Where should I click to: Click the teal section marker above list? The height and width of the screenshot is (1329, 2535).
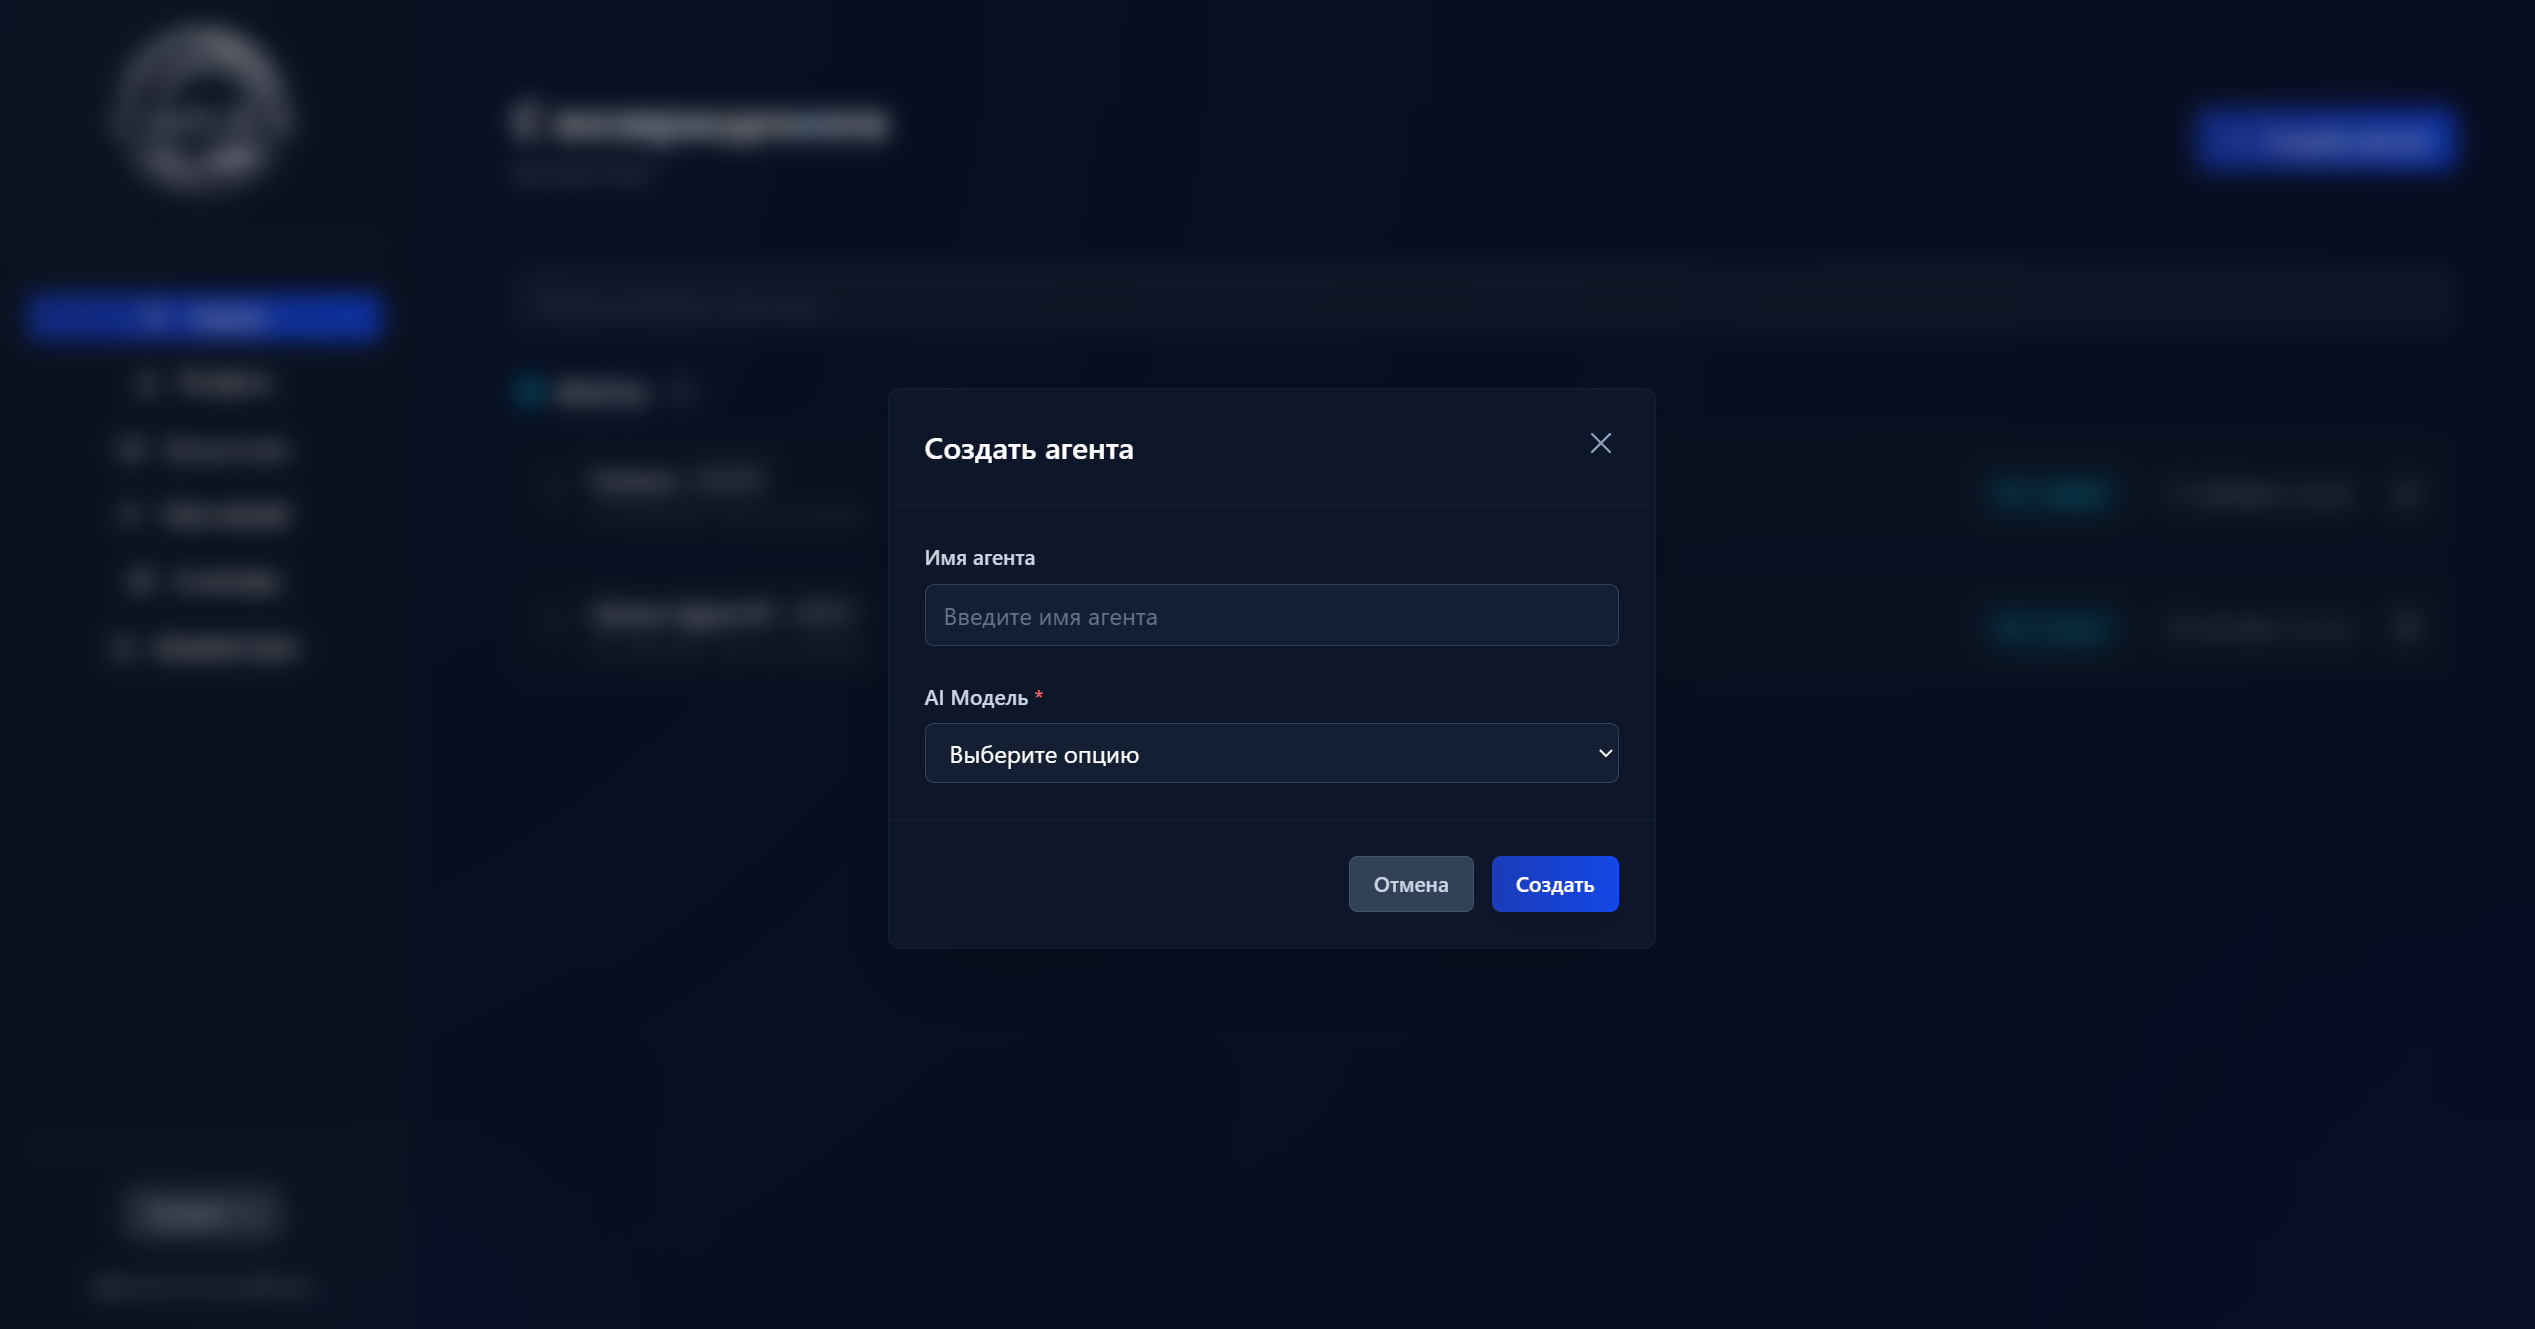pos(529,391)
